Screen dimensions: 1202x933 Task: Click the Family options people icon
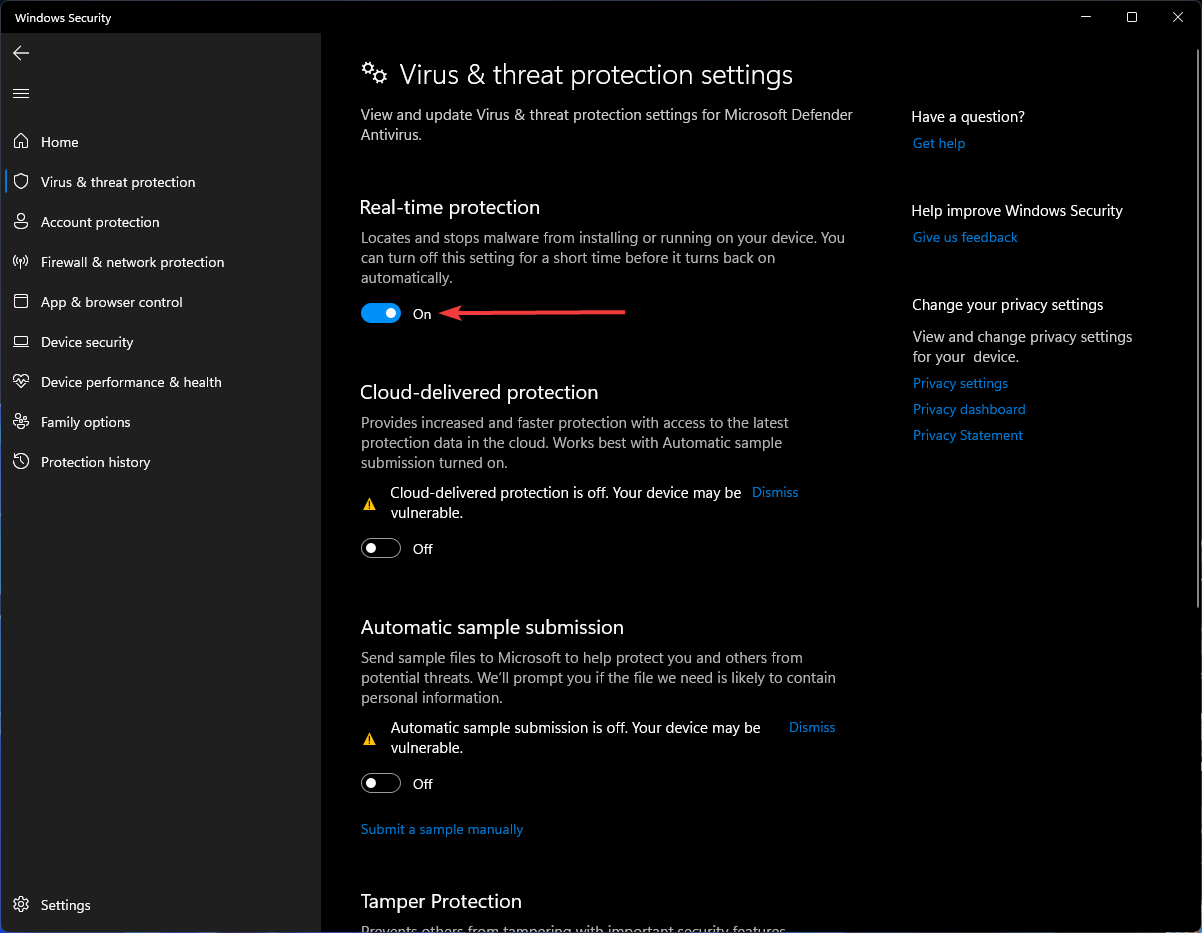click(x=21, y=422)
